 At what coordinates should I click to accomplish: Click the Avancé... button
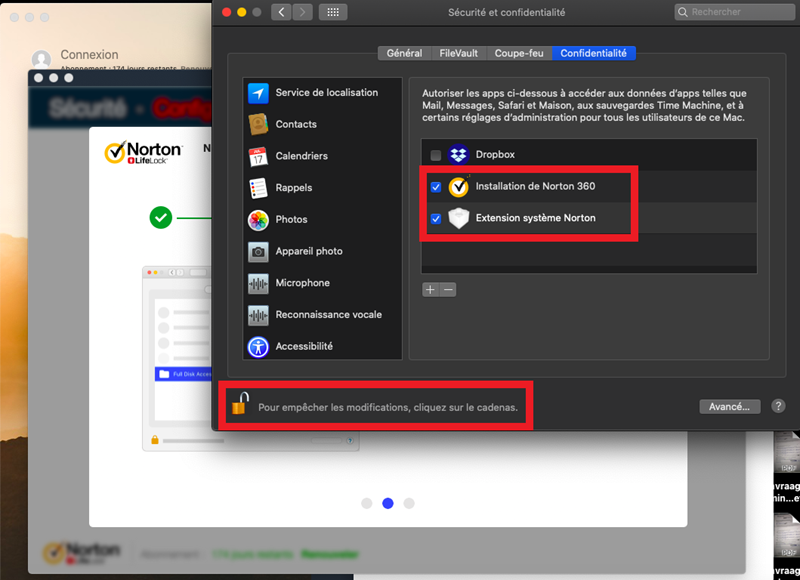(x=730, y=407)
